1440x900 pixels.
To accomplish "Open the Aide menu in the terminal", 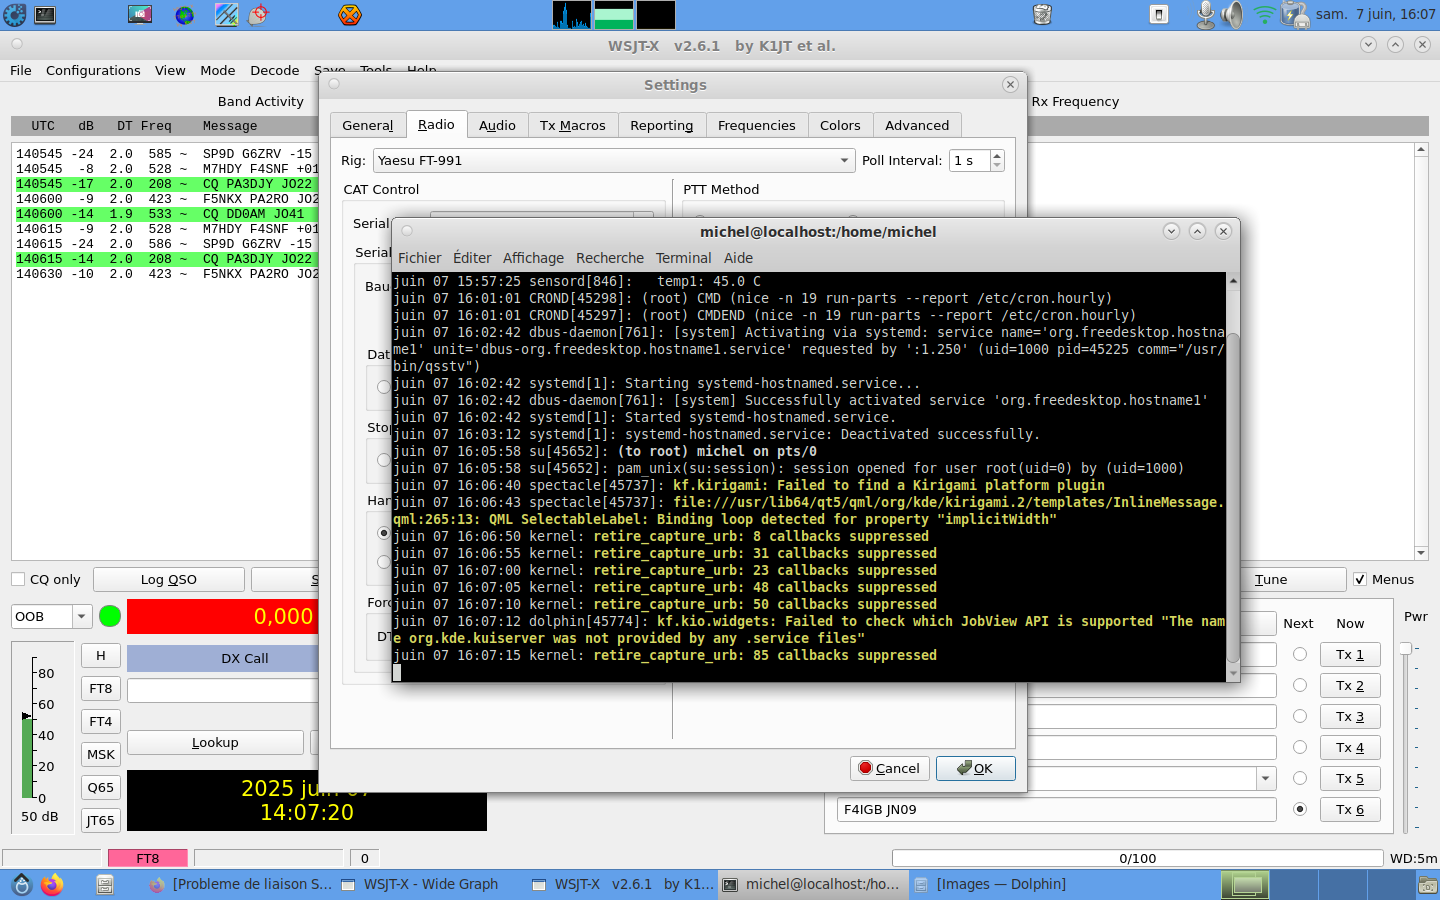I will (738, 258).
